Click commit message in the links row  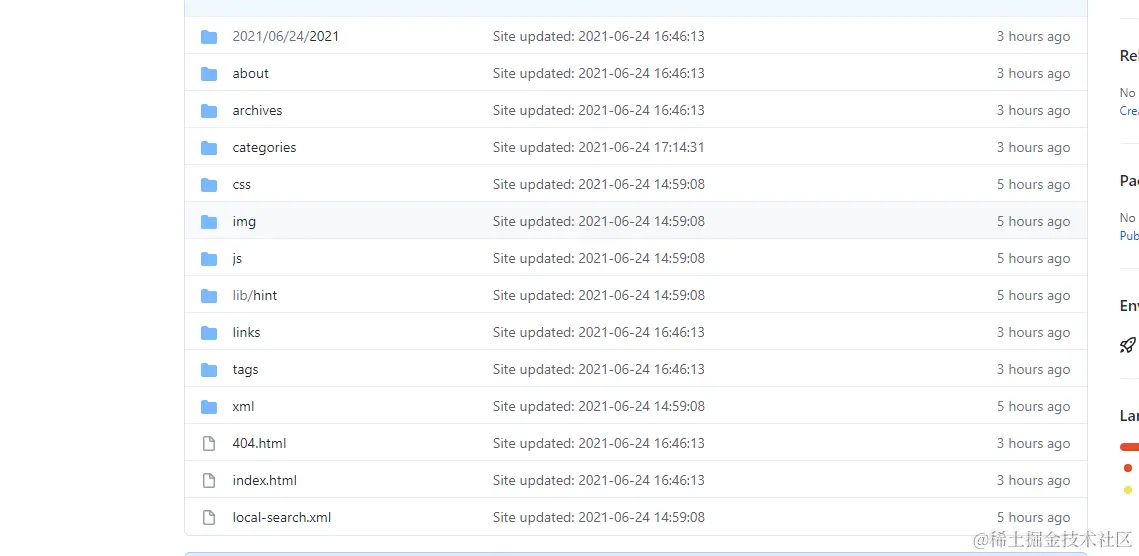pos(599,332)
